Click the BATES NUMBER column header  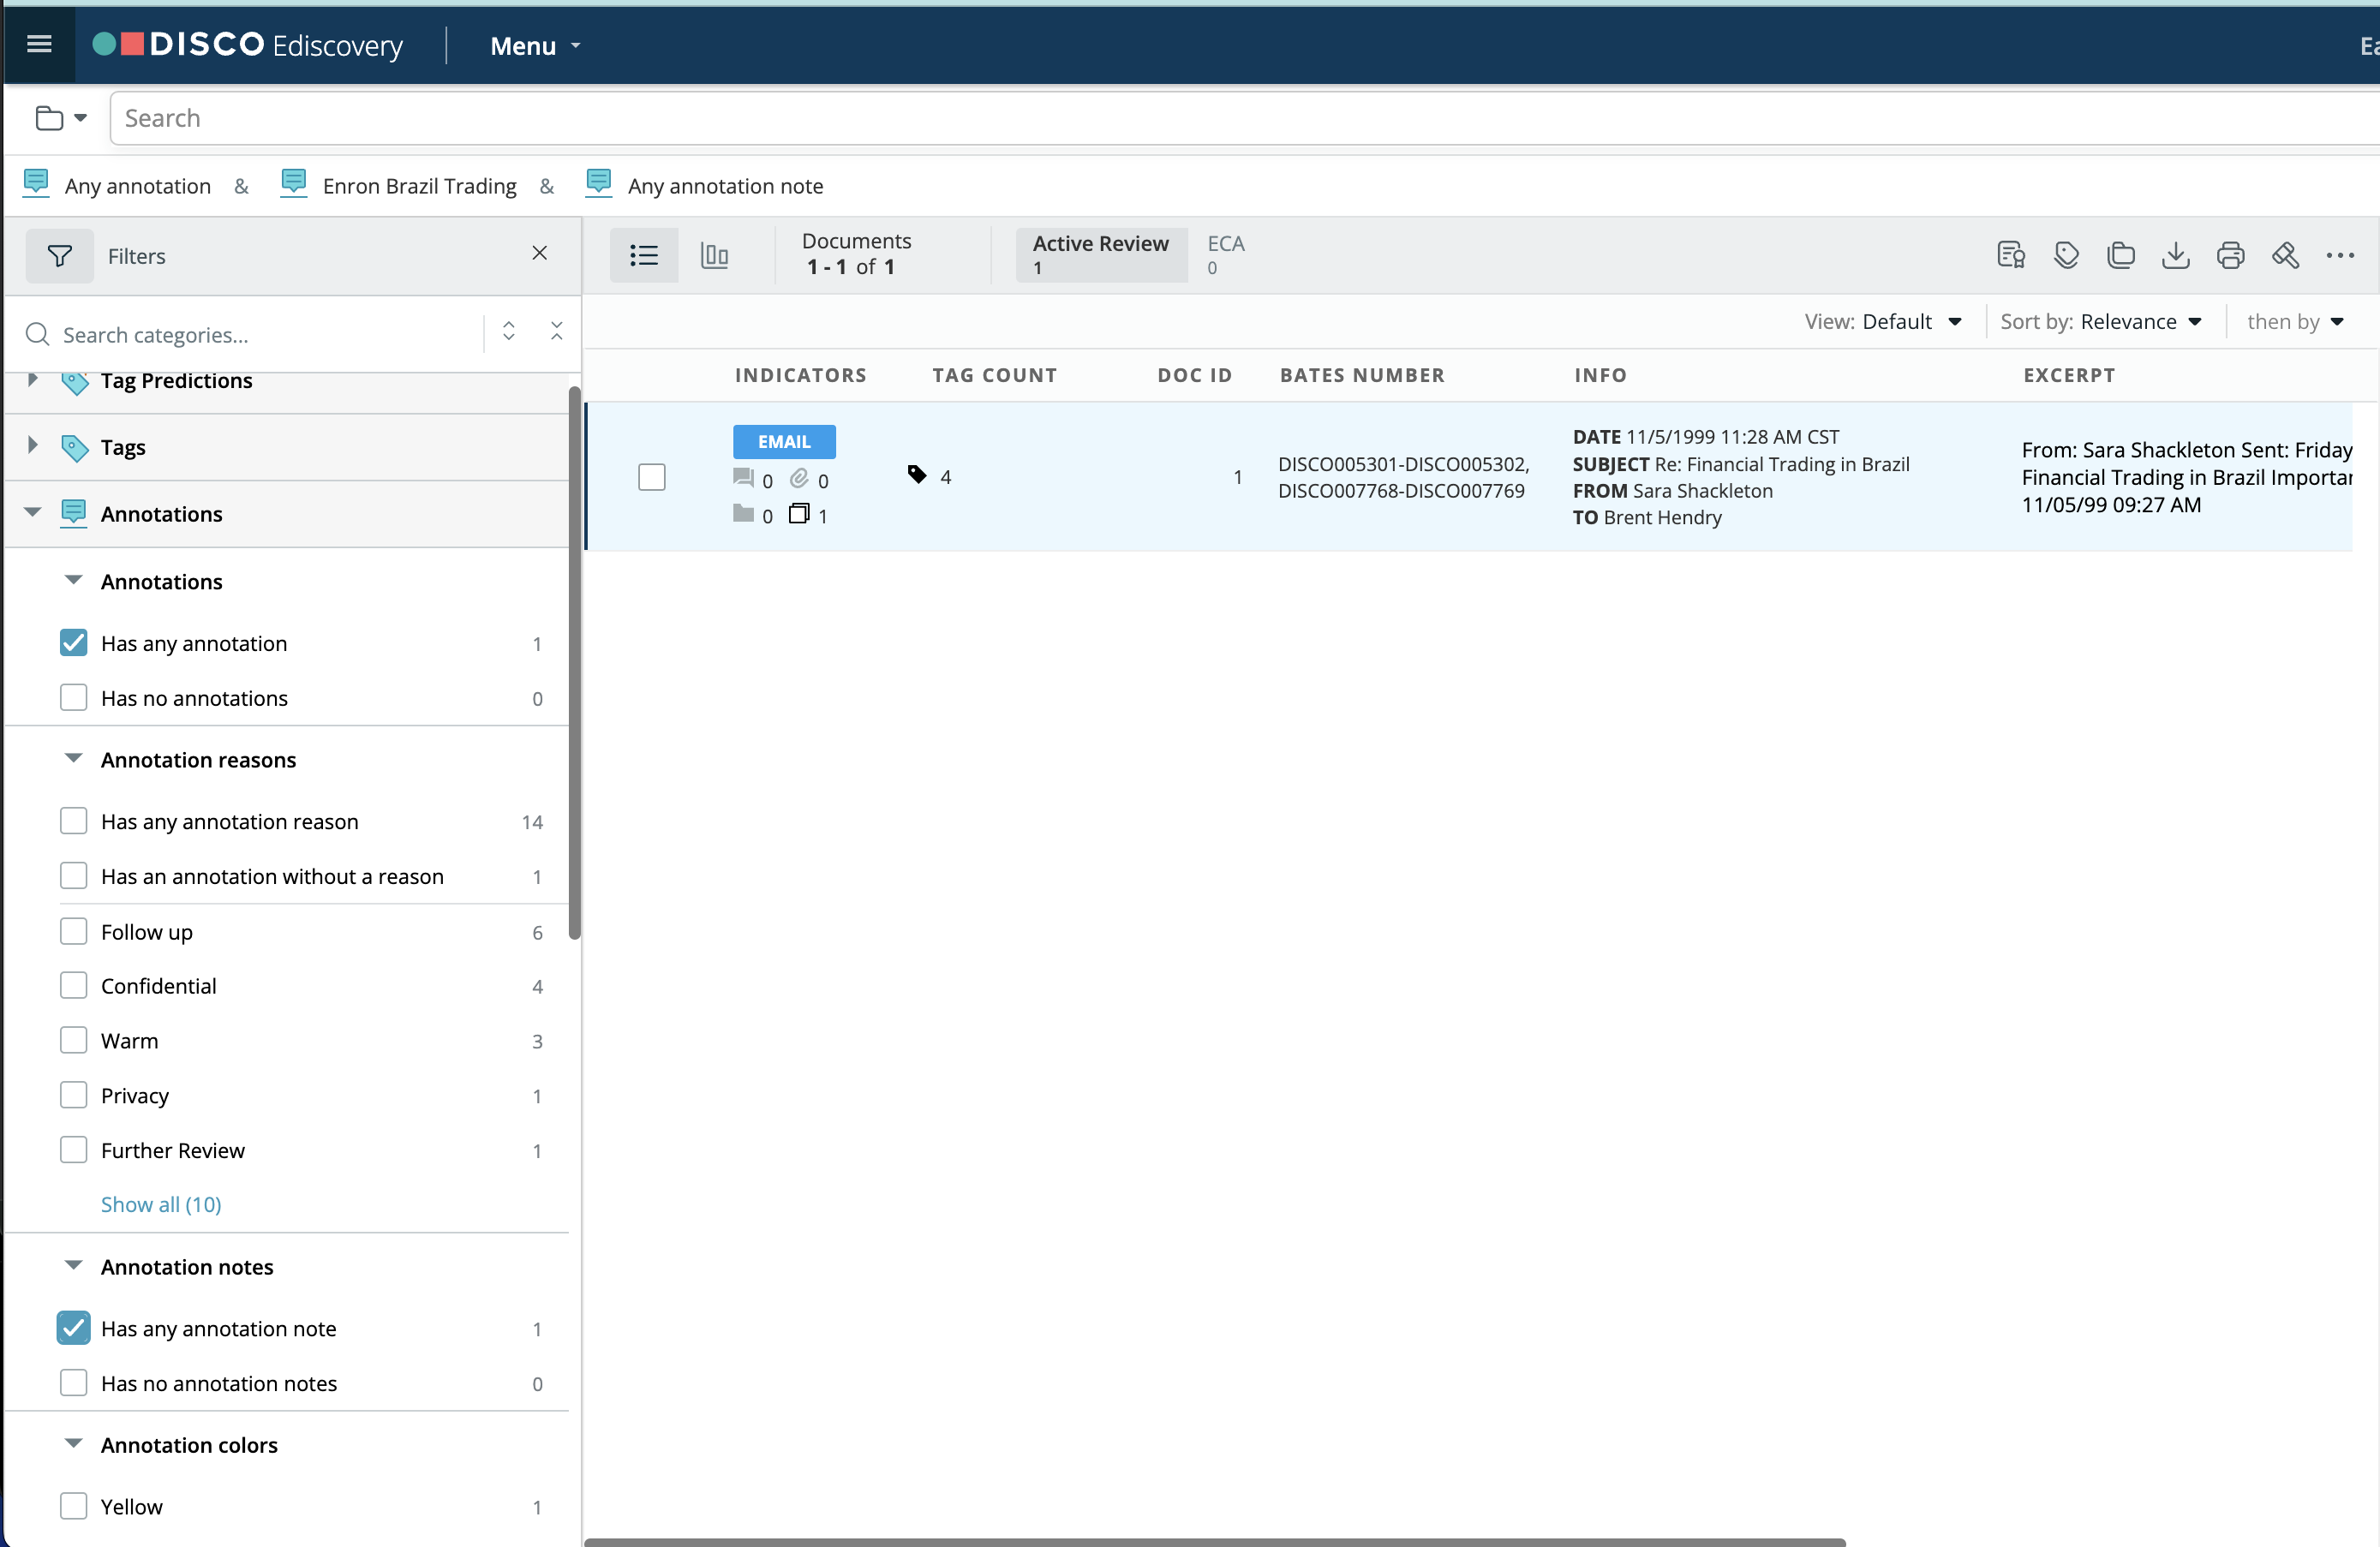click(x=1362, y=375)
